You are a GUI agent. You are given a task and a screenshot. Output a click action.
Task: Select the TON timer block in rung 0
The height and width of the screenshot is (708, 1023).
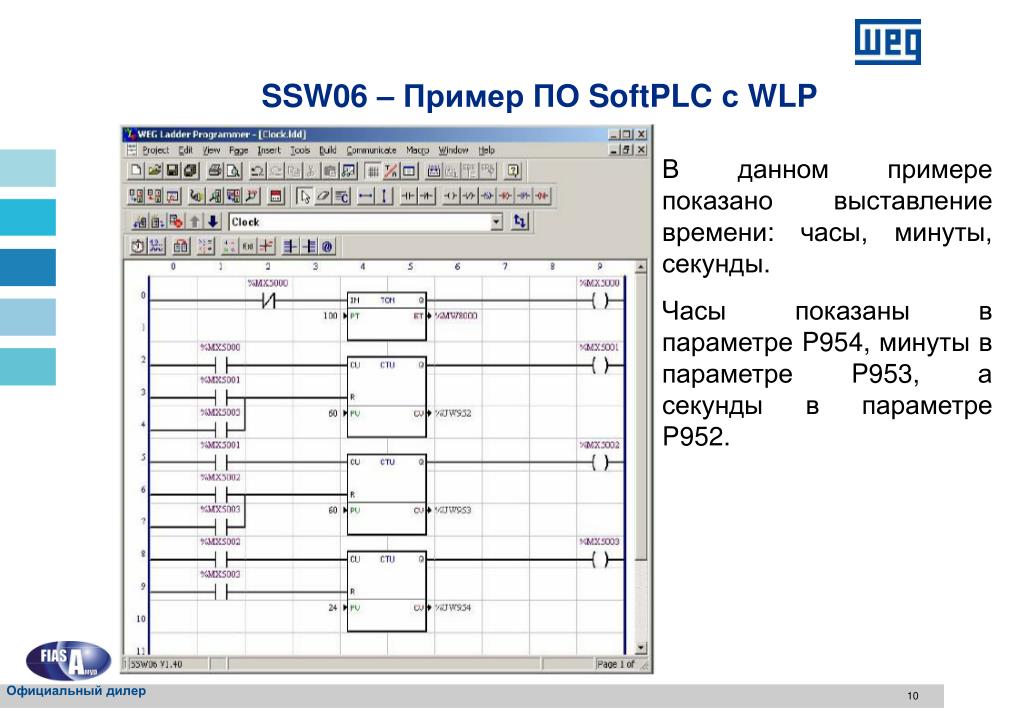(x=387, y=316)
